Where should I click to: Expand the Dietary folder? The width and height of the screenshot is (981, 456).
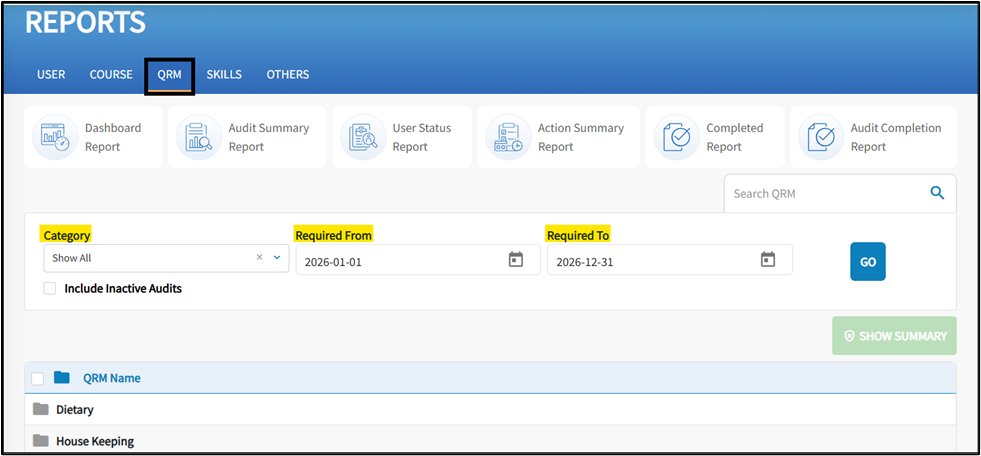coord(41,410)
